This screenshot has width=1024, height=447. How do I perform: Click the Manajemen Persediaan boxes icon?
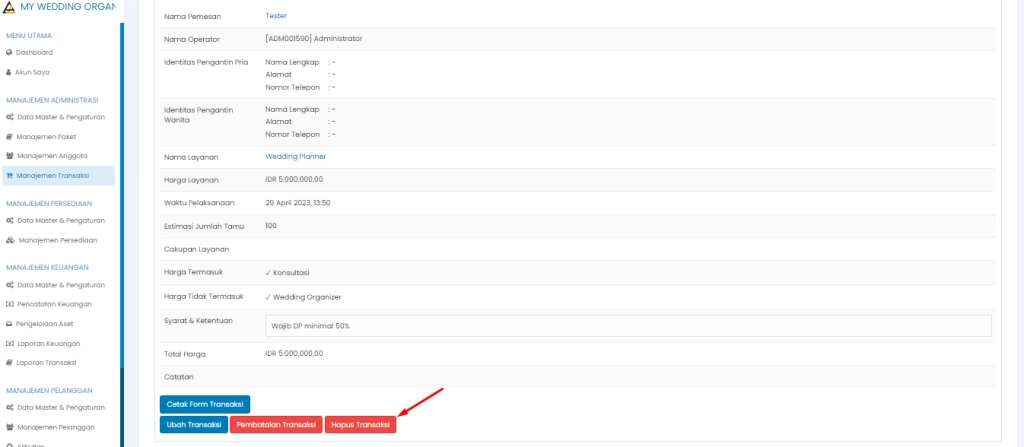[9, 240]
